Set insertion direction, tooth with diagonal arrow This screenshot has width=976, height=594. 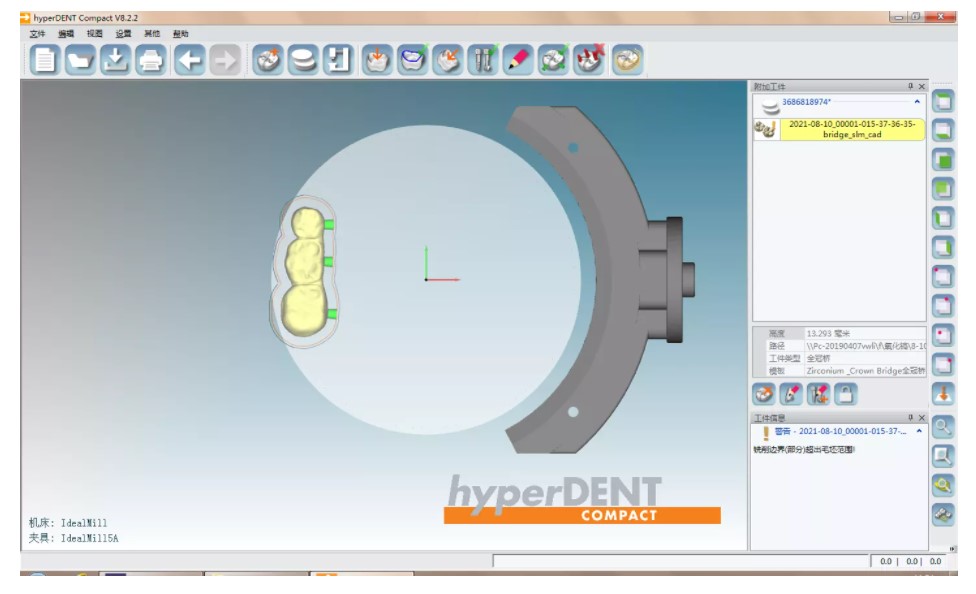(x=448, y=60)
